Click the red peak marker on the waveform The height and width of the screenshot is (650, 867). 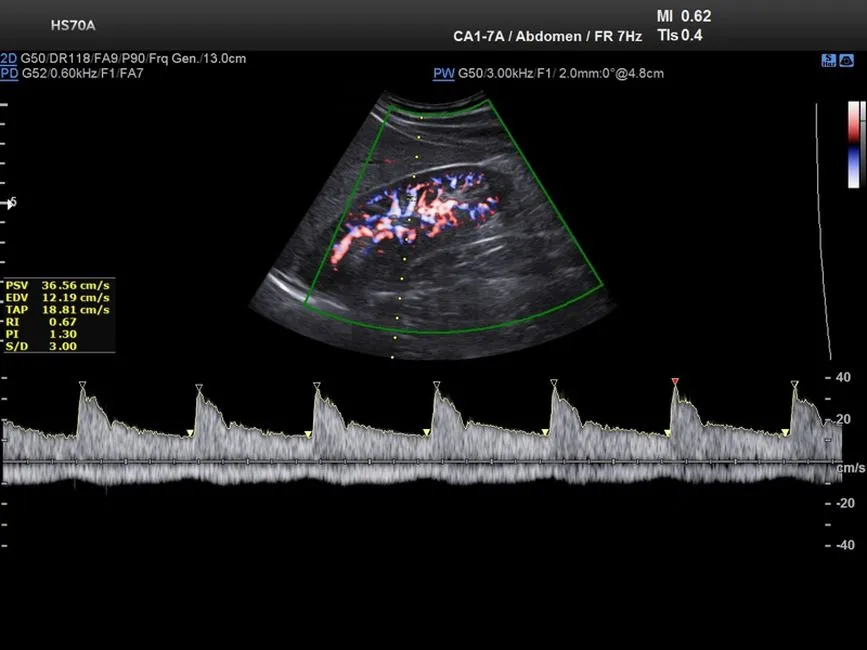(675, 382)
